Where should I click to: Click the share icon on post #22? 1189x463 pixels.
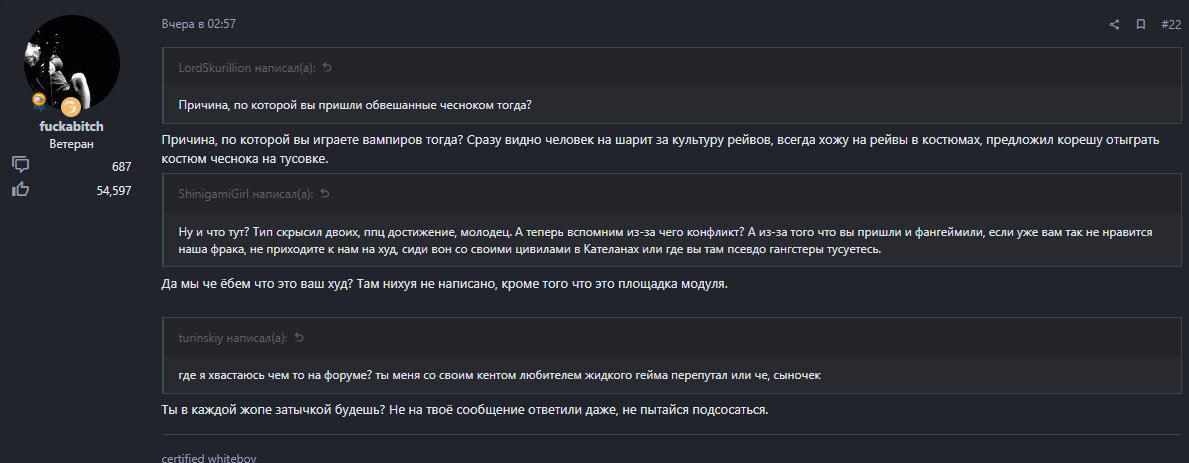(x=1115, y=24)
